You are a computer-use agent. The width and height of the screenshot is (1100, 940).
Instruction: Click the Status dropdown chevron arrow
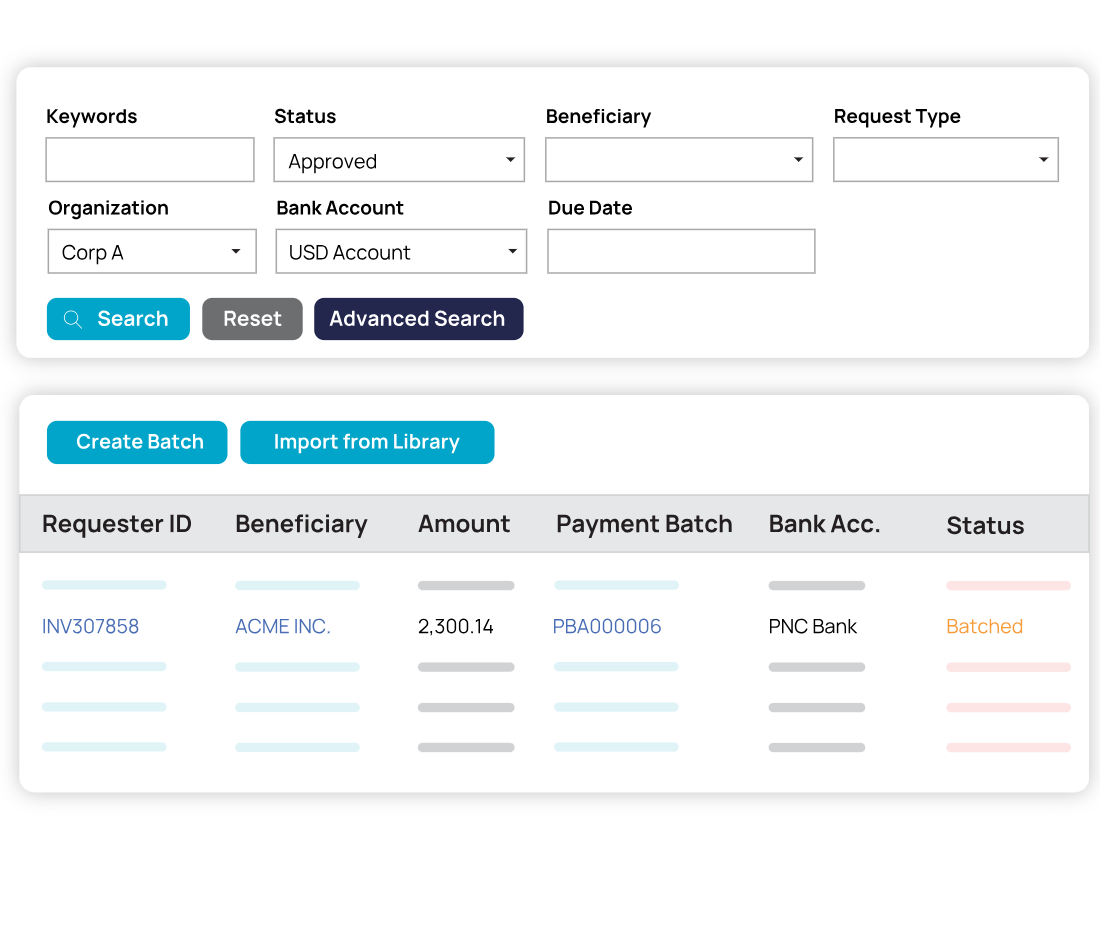pyautogui.click(x=512, y=160)
